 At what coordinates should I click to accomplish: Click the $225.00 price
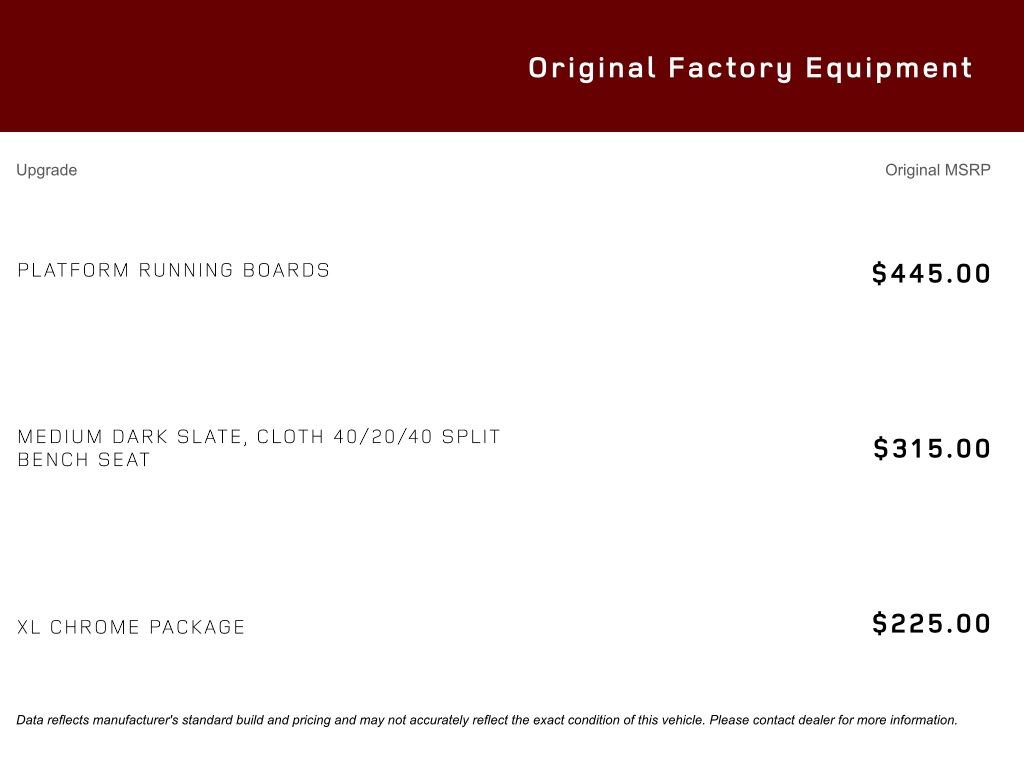(931, 624)
